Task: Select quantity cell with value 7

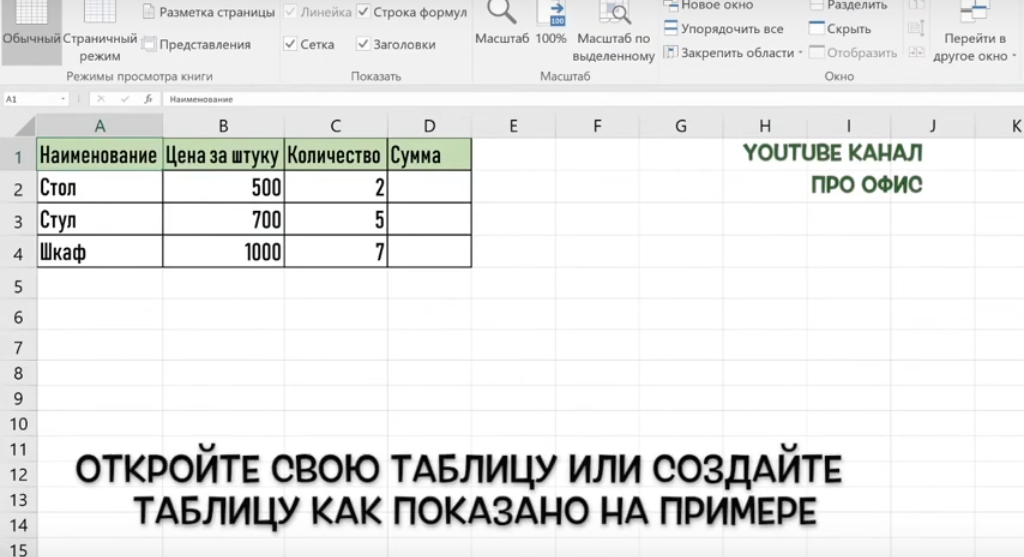Action: (x=336, y=251)
